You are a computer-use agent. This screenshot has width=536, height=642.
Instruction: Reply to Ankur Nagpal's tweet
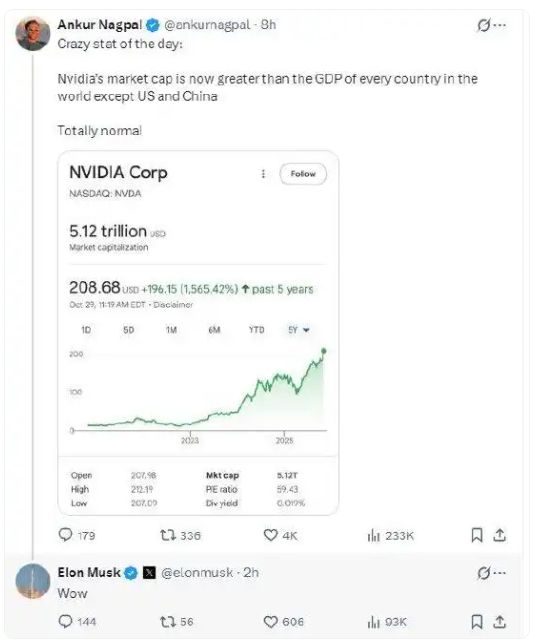coord(66,535)
